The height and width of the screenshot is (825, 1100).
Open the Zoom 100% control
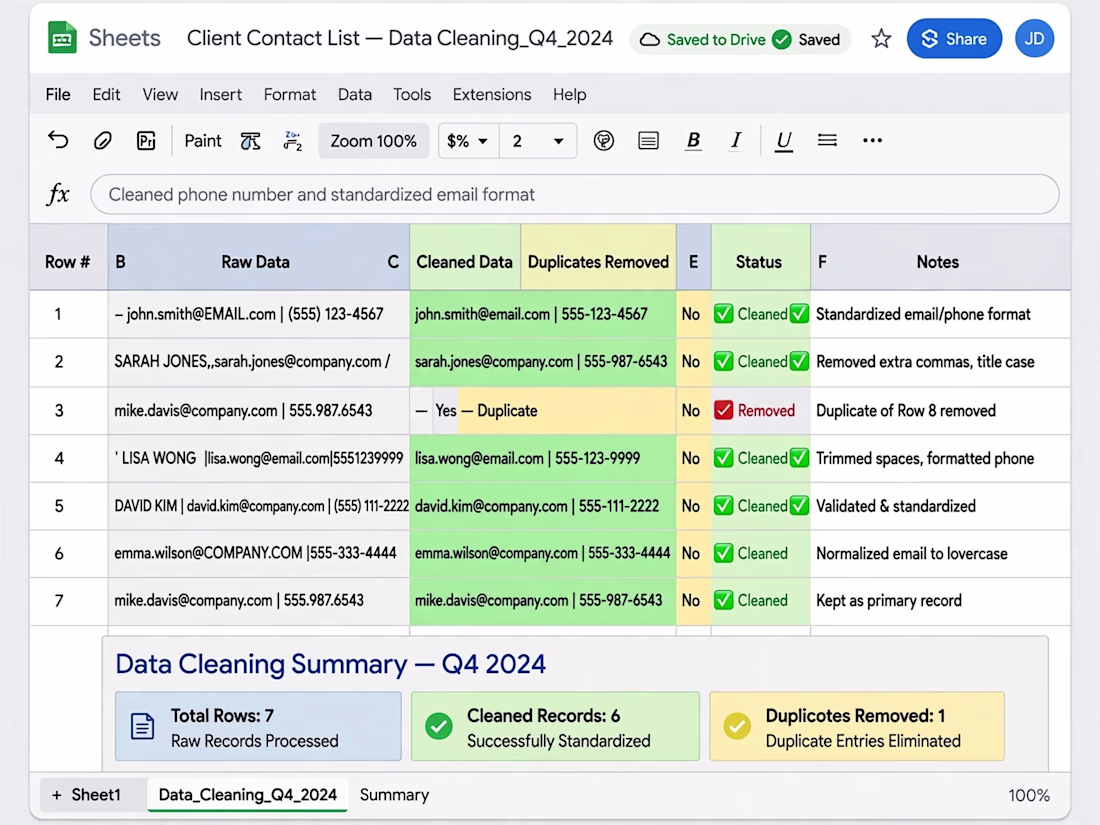(x=373, y=141)
